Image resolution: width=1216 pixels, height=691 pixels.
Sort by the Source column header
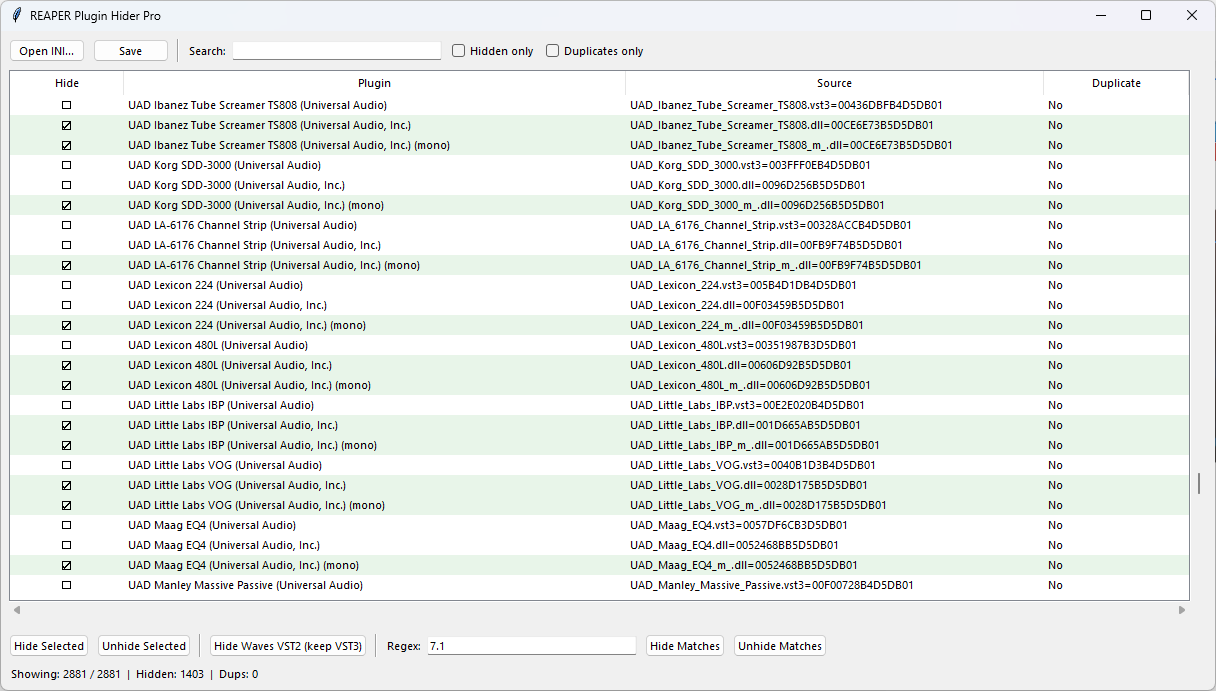click(x=834, y=83)
